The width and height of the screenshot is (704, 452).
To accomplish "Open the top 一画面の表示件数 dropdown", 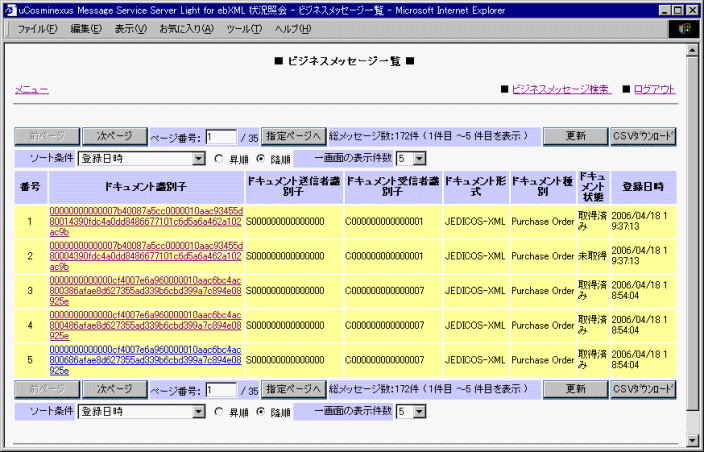I will (419, 158).
